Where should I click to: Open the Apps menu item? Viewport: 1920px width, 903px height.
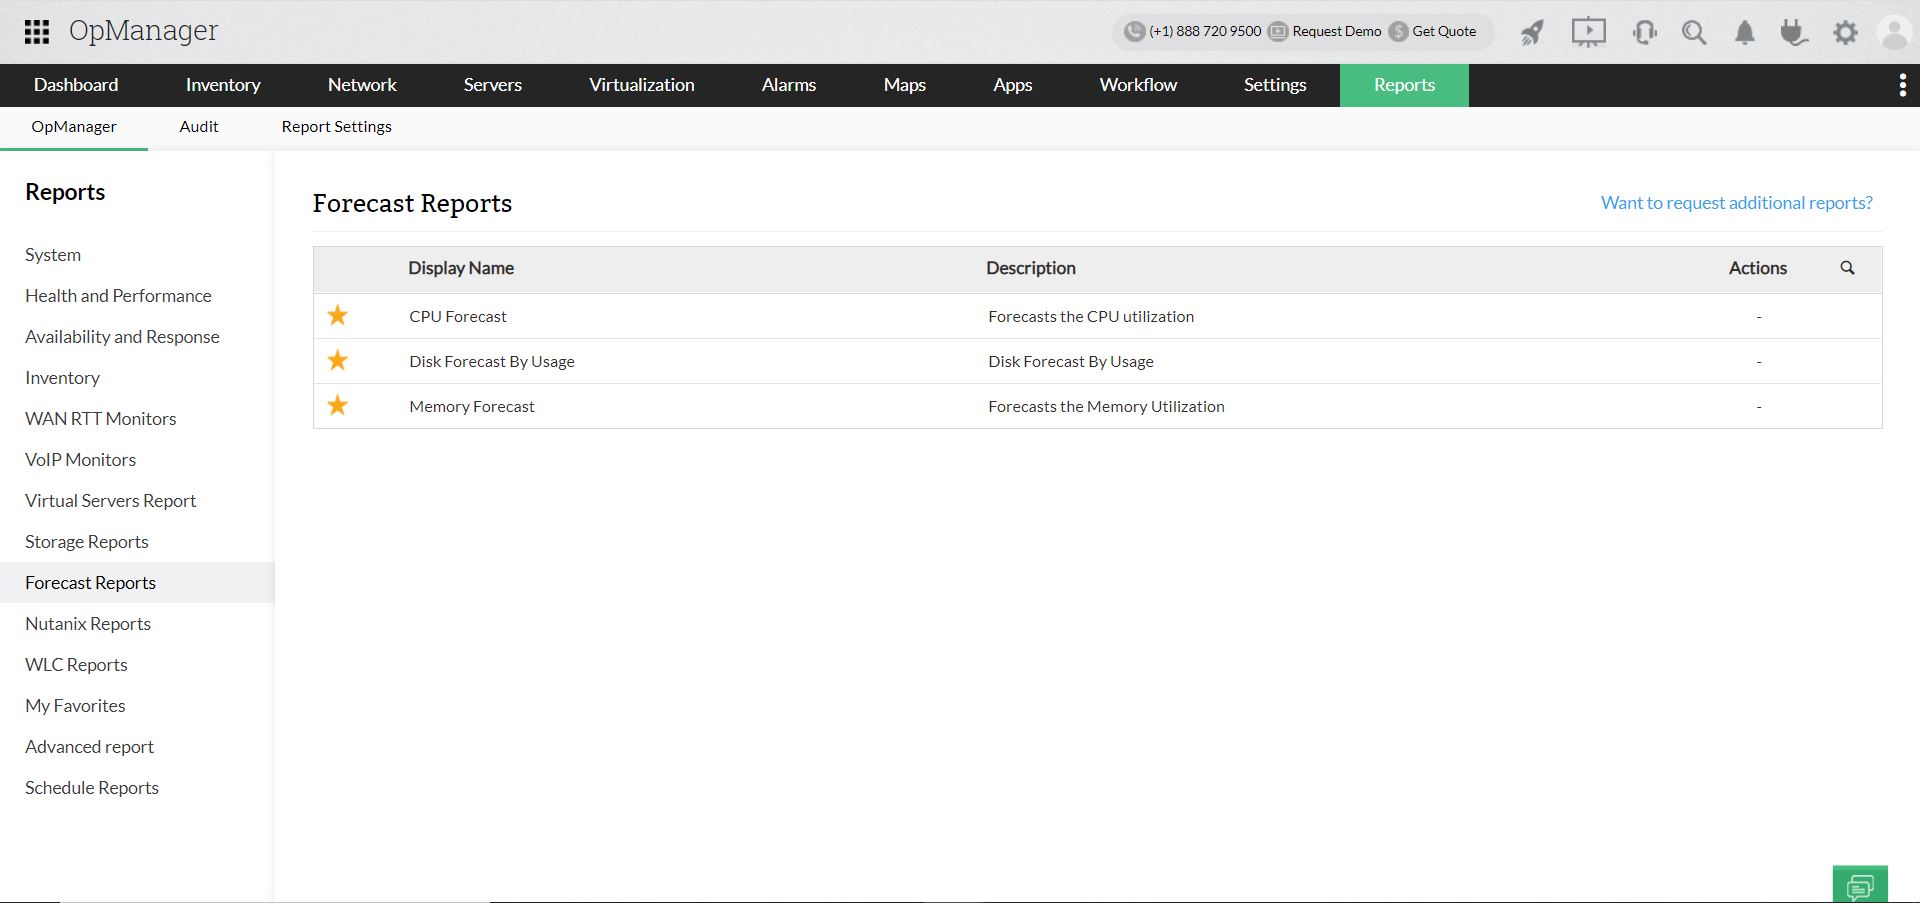point(1013,85)
